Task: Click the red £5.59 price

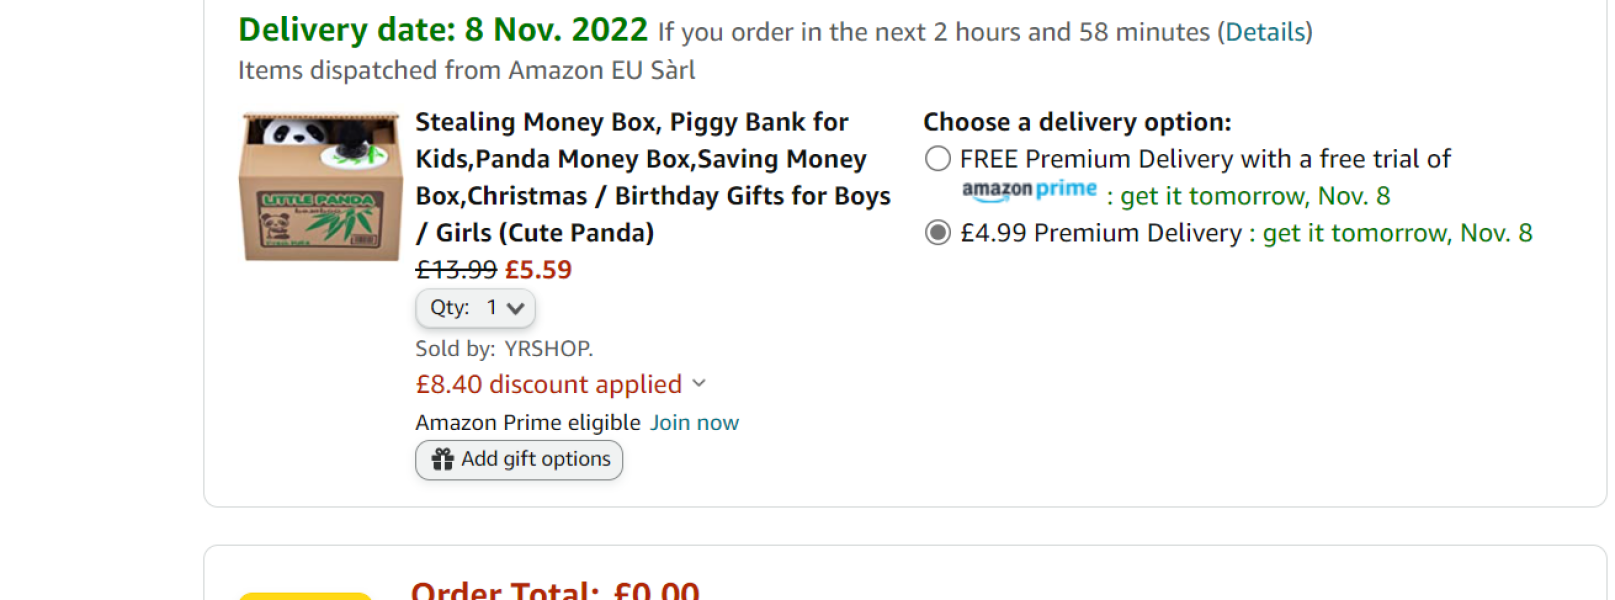Action: (538, 270)
